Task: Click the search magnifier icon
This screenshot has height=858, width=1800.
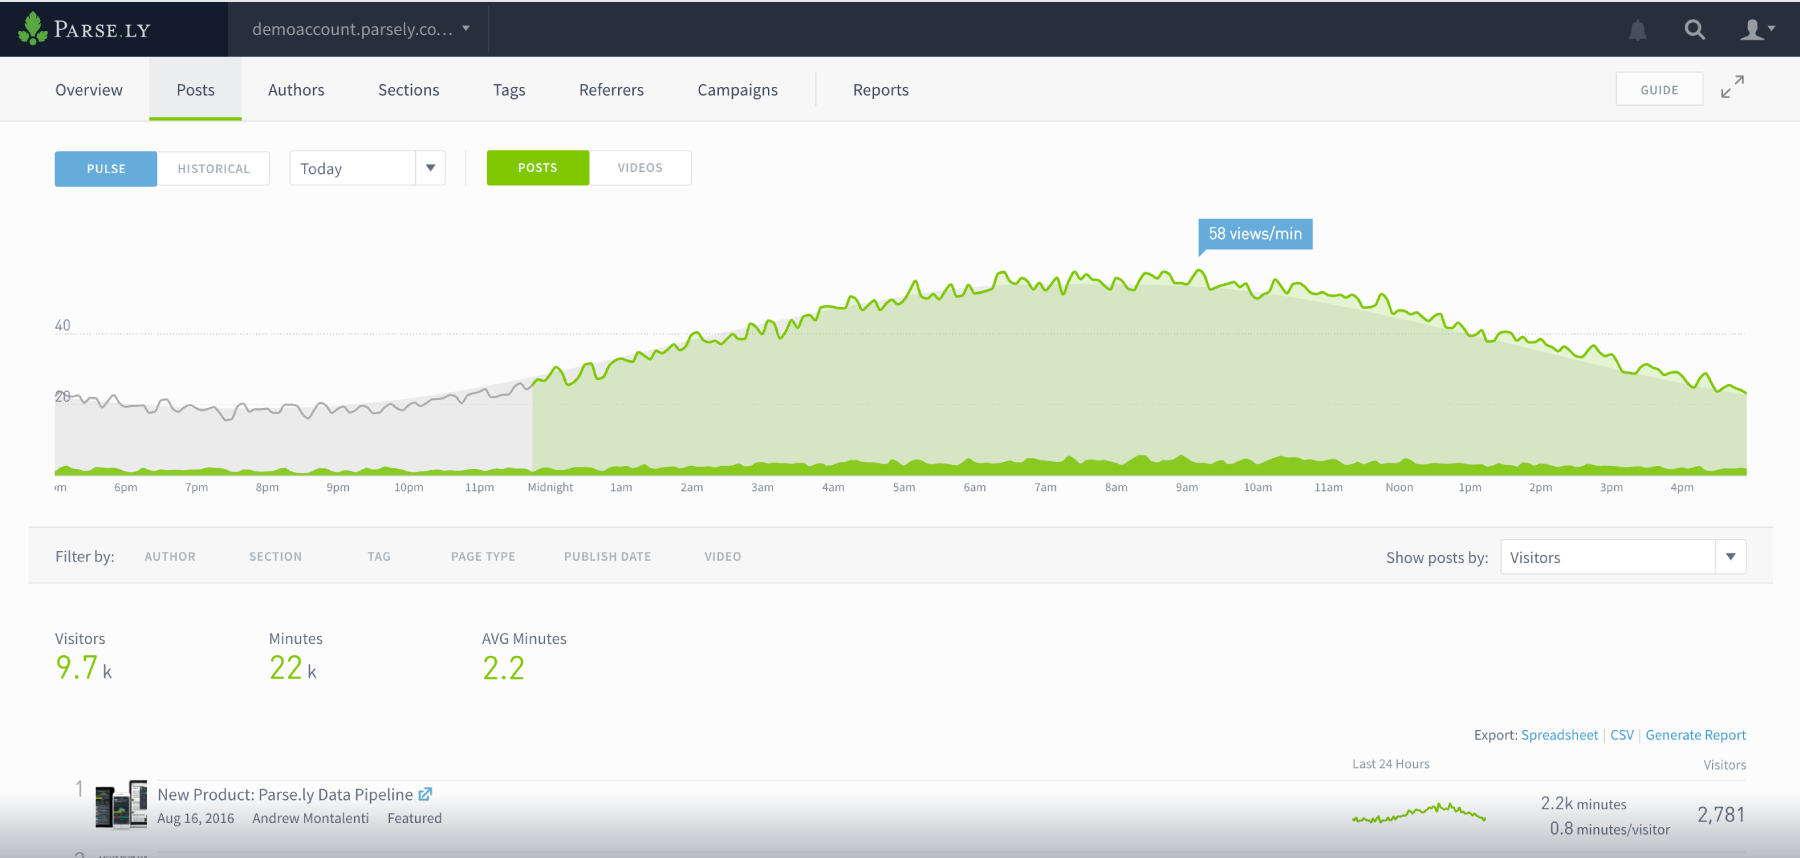Action: coord(1694,30)
